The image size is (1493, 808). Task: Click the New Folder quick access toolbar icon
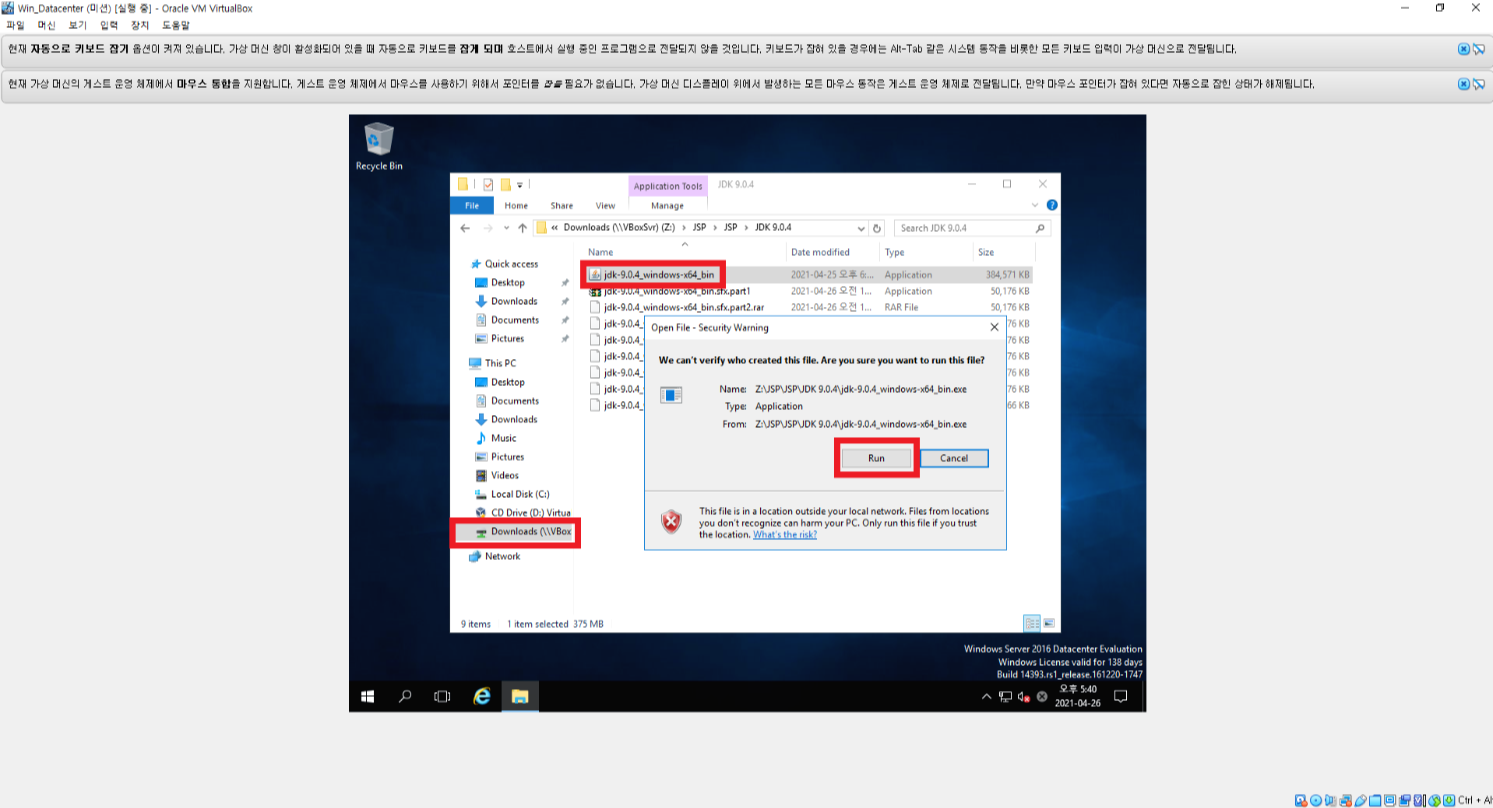(506, 185)
